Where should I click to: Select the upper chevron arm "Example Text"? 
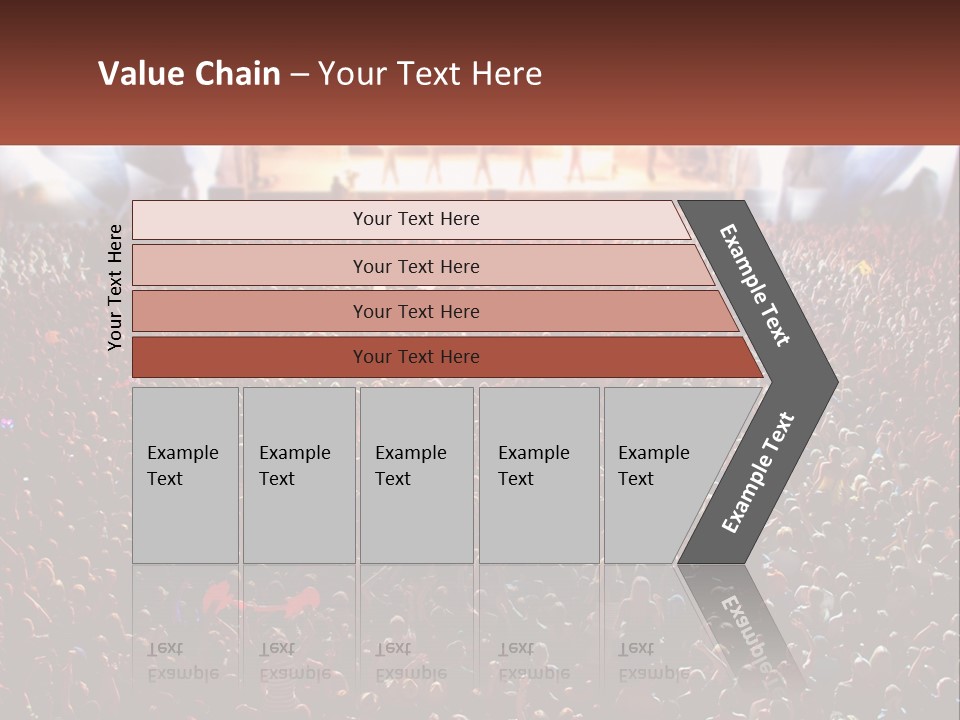pyautogui.click(x=755, y=285)
